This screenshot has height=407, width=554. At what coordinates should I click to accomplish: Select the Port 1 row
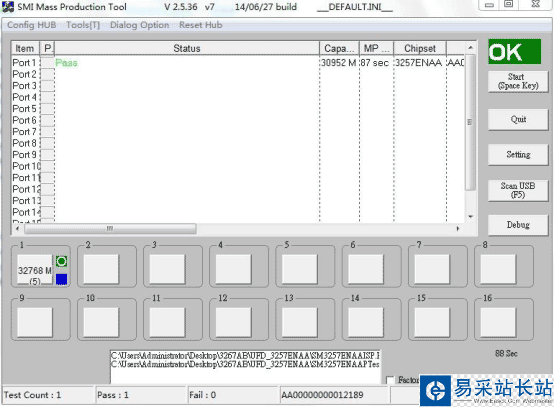238,63
